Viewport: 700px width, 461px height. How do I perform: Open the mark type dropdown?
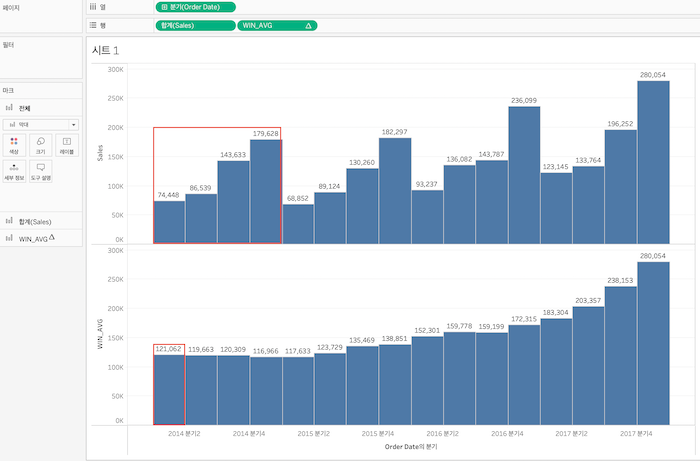click(x=41, y=125)
